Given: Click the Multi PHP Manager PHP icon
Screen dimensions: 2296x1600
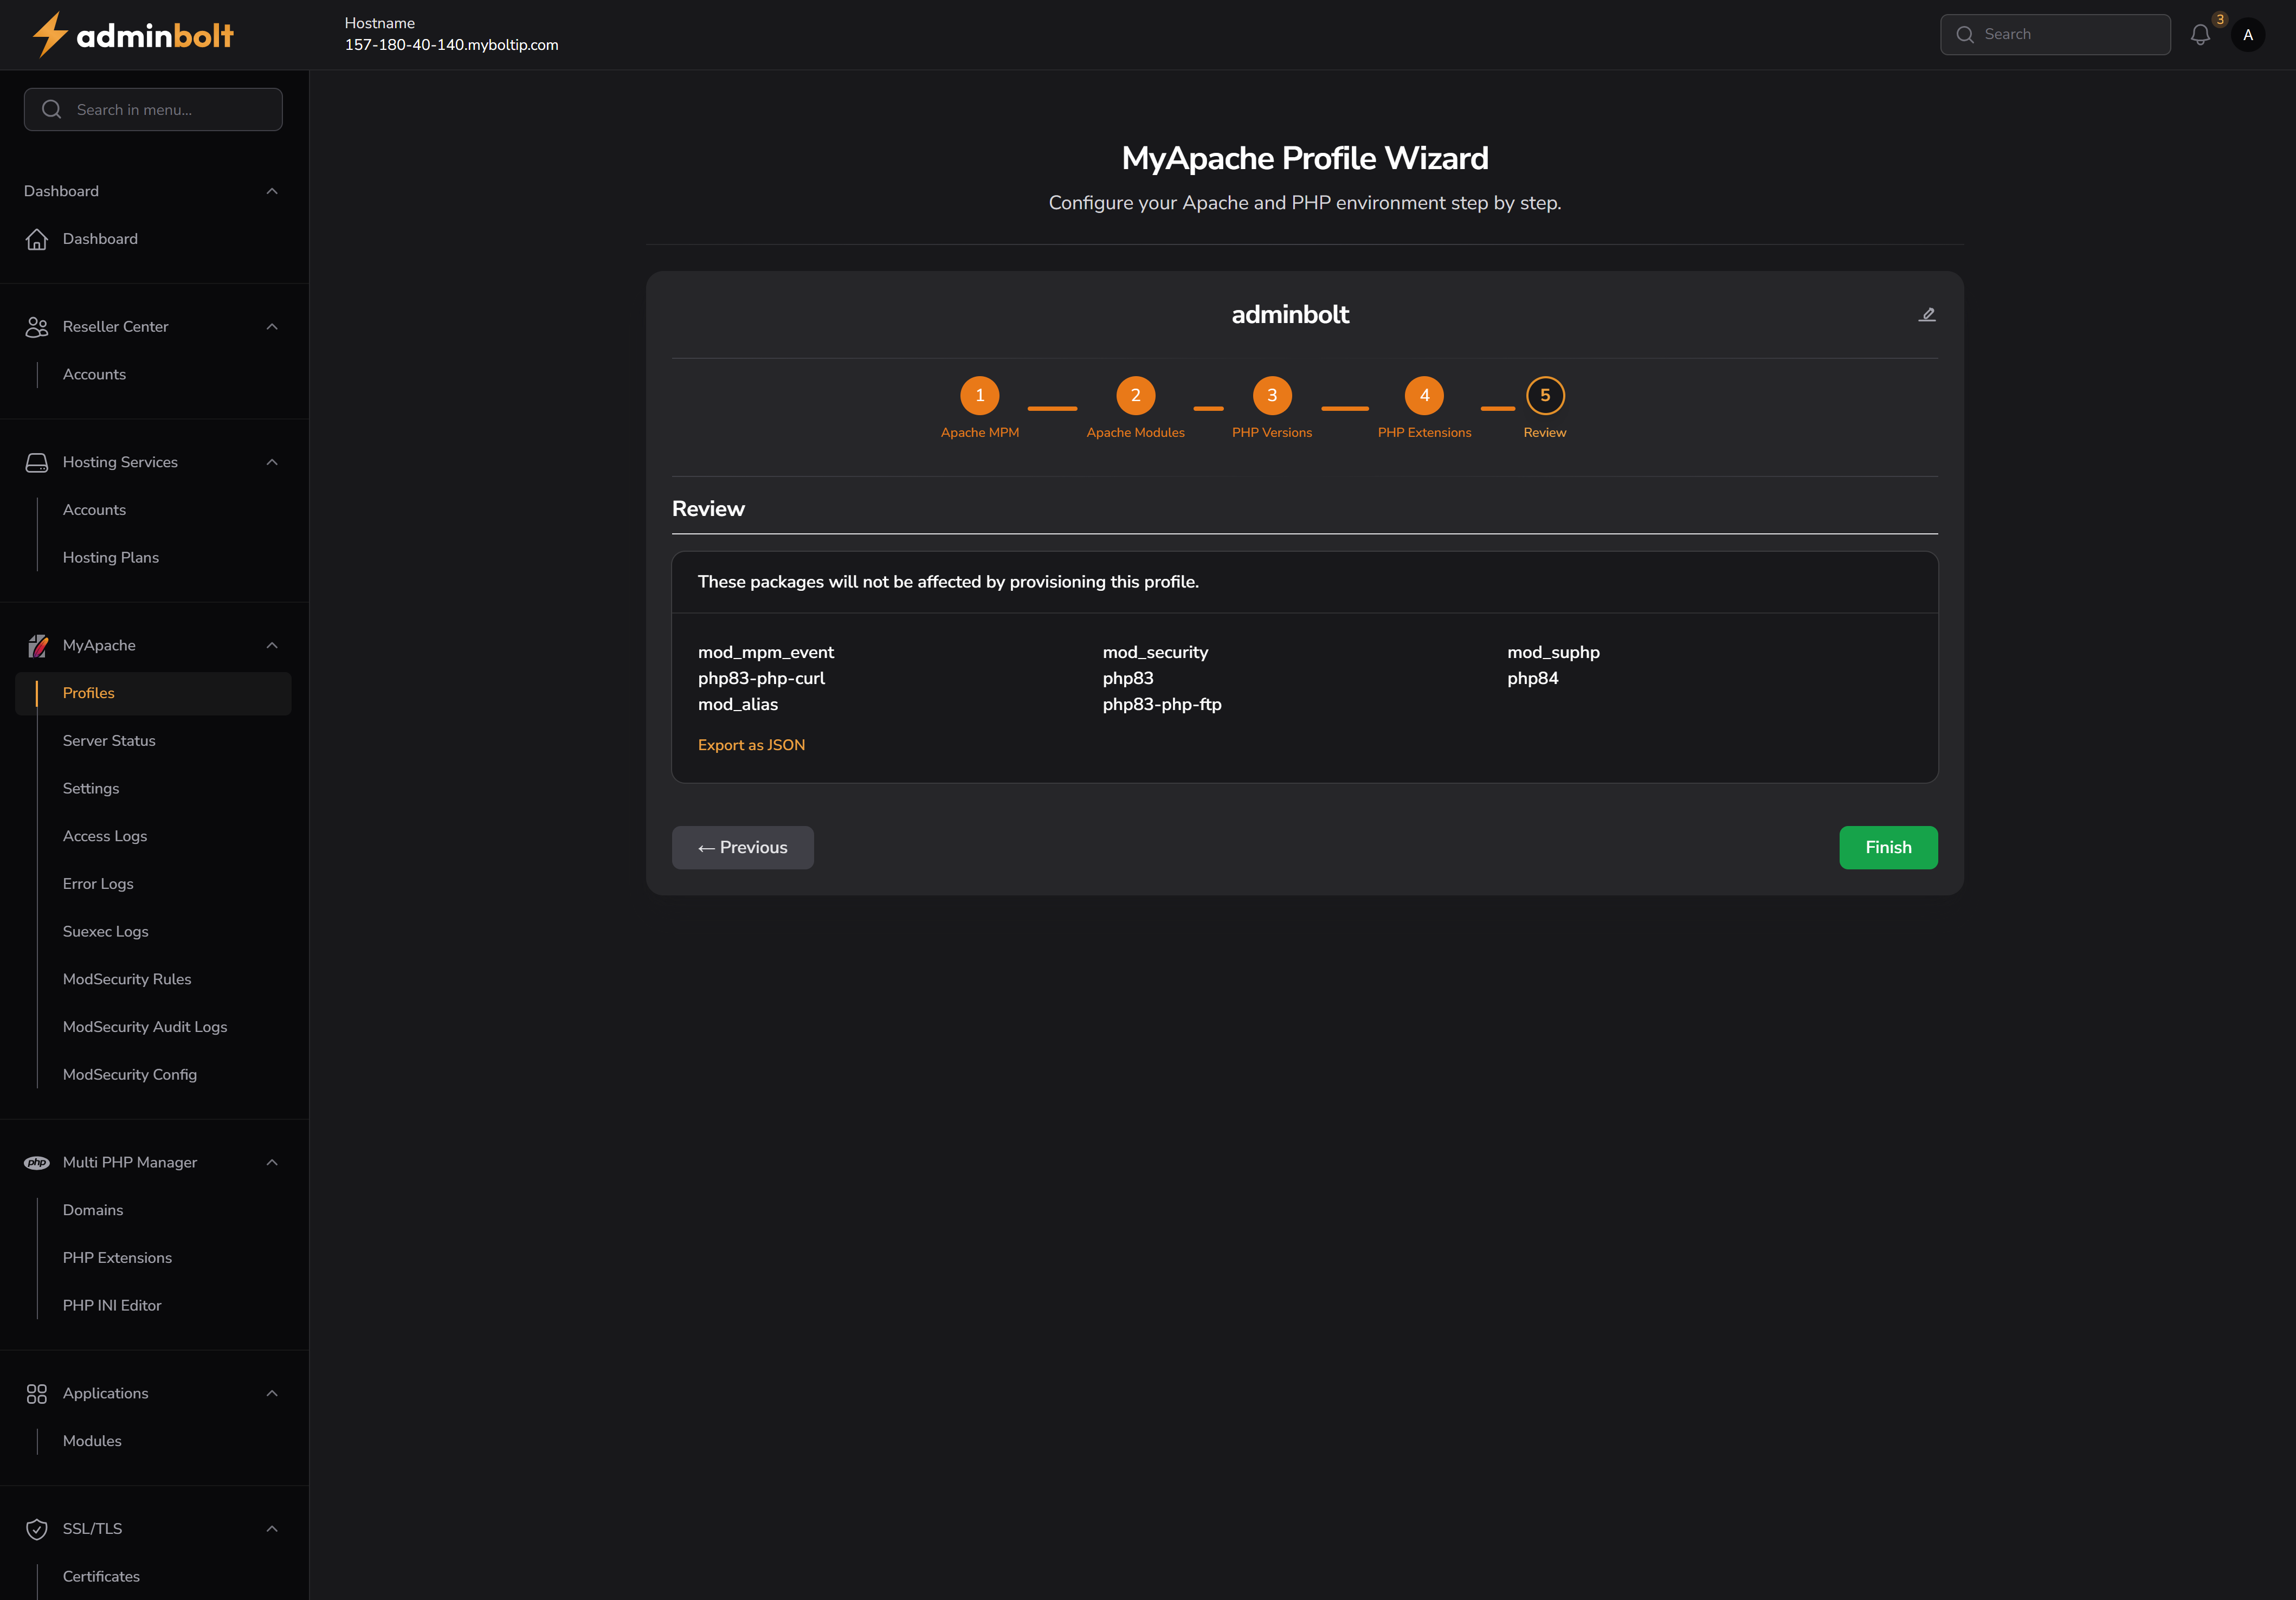Looking at the screenshot, I should (37, 1162).
